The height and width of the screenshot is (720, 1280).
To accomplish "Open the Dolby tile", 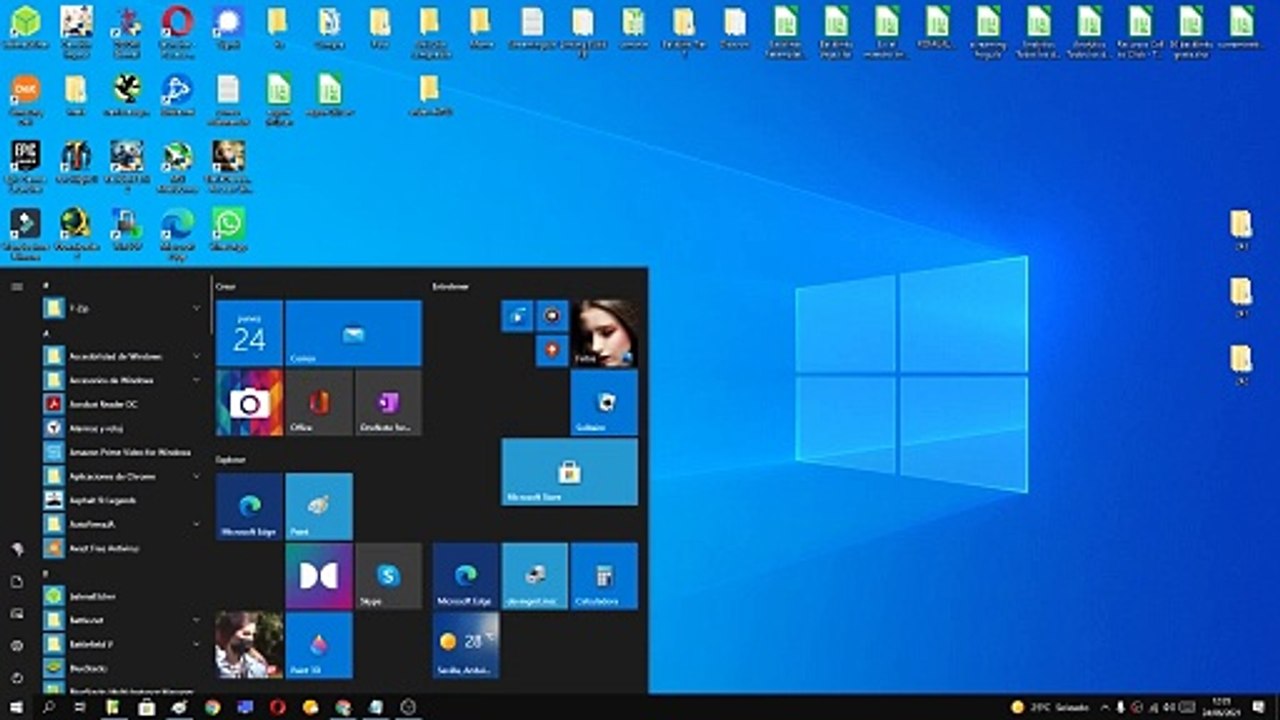I will [319, 576].
